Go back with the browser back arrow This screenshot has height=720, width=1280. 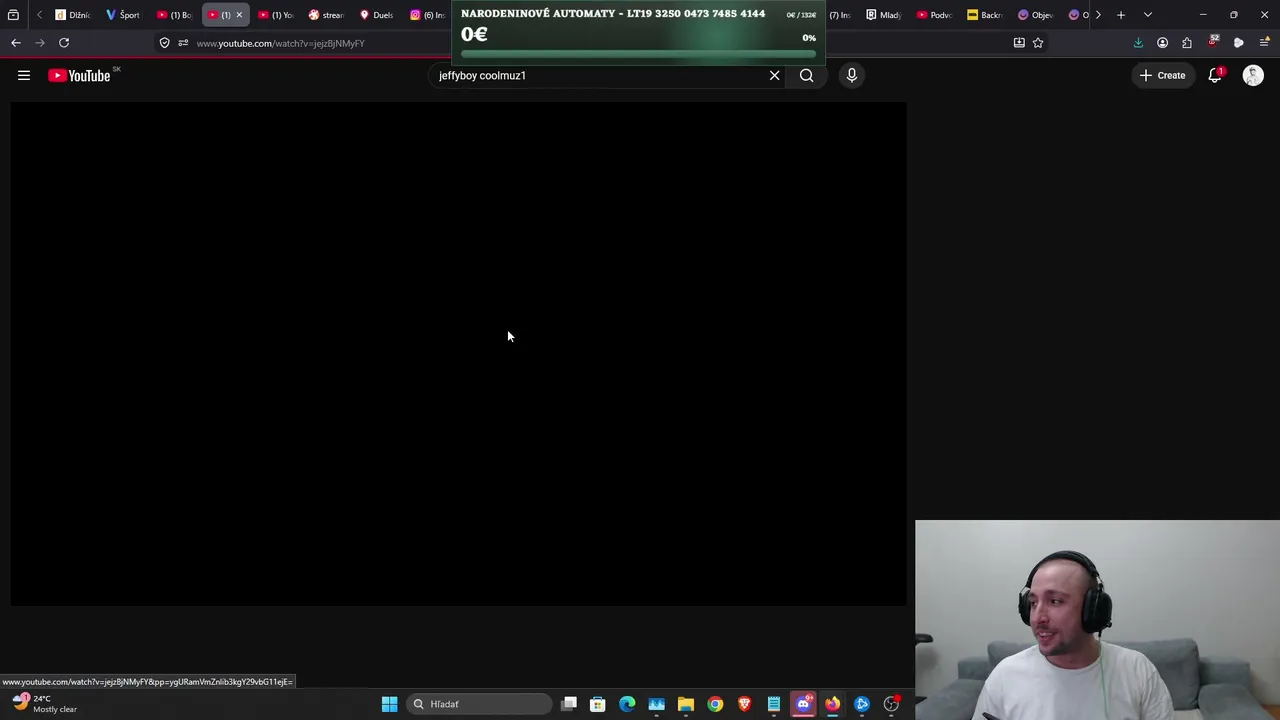16,43
